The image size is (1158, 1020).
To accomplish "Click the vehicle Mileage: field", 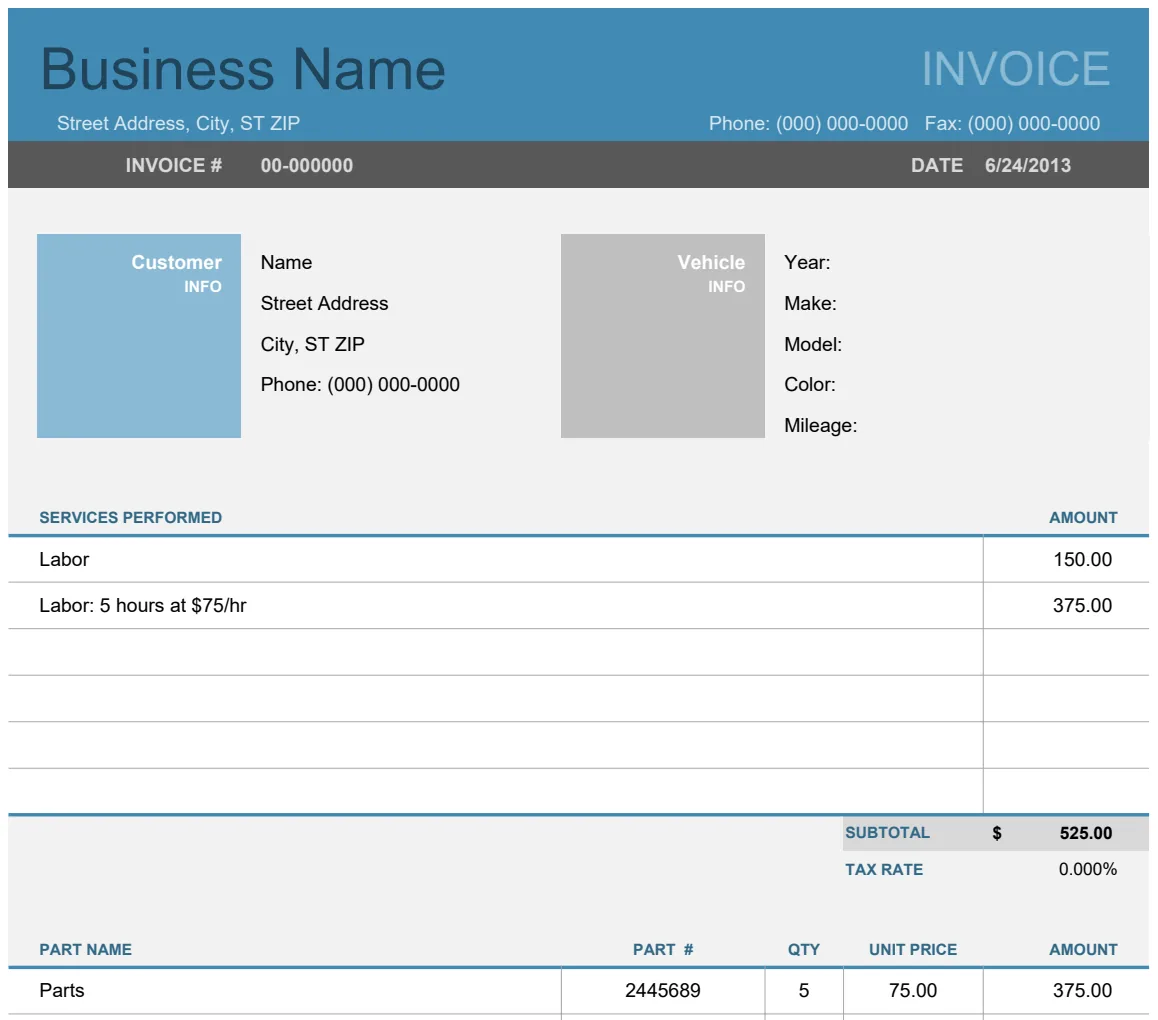I will click(820, 426).
